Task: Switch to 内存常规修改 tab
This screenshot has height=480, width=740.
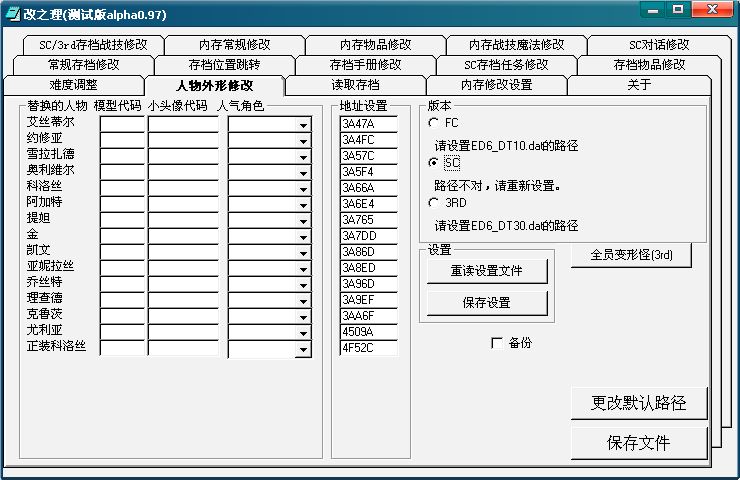Action: (235, 45)
